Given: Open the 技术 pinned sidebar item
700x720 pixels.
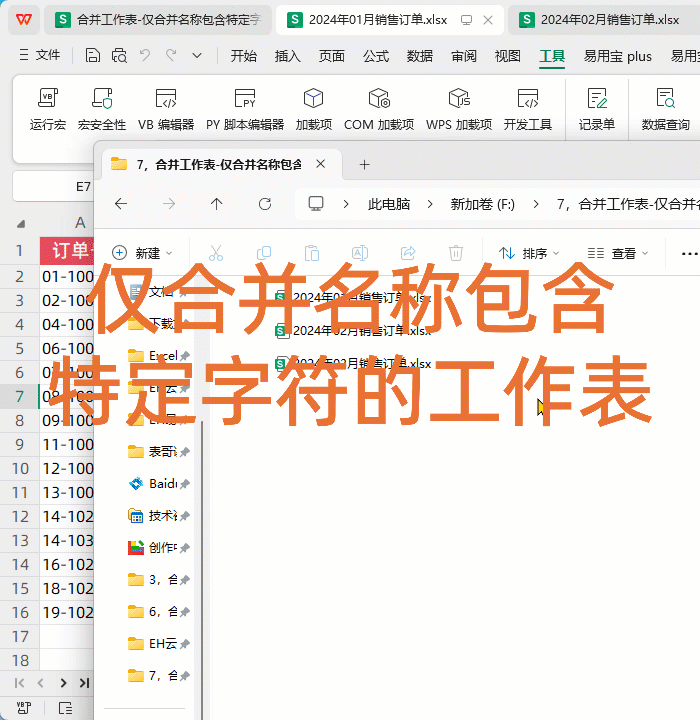Looking at the screenshot, I should tap(159, 516).
